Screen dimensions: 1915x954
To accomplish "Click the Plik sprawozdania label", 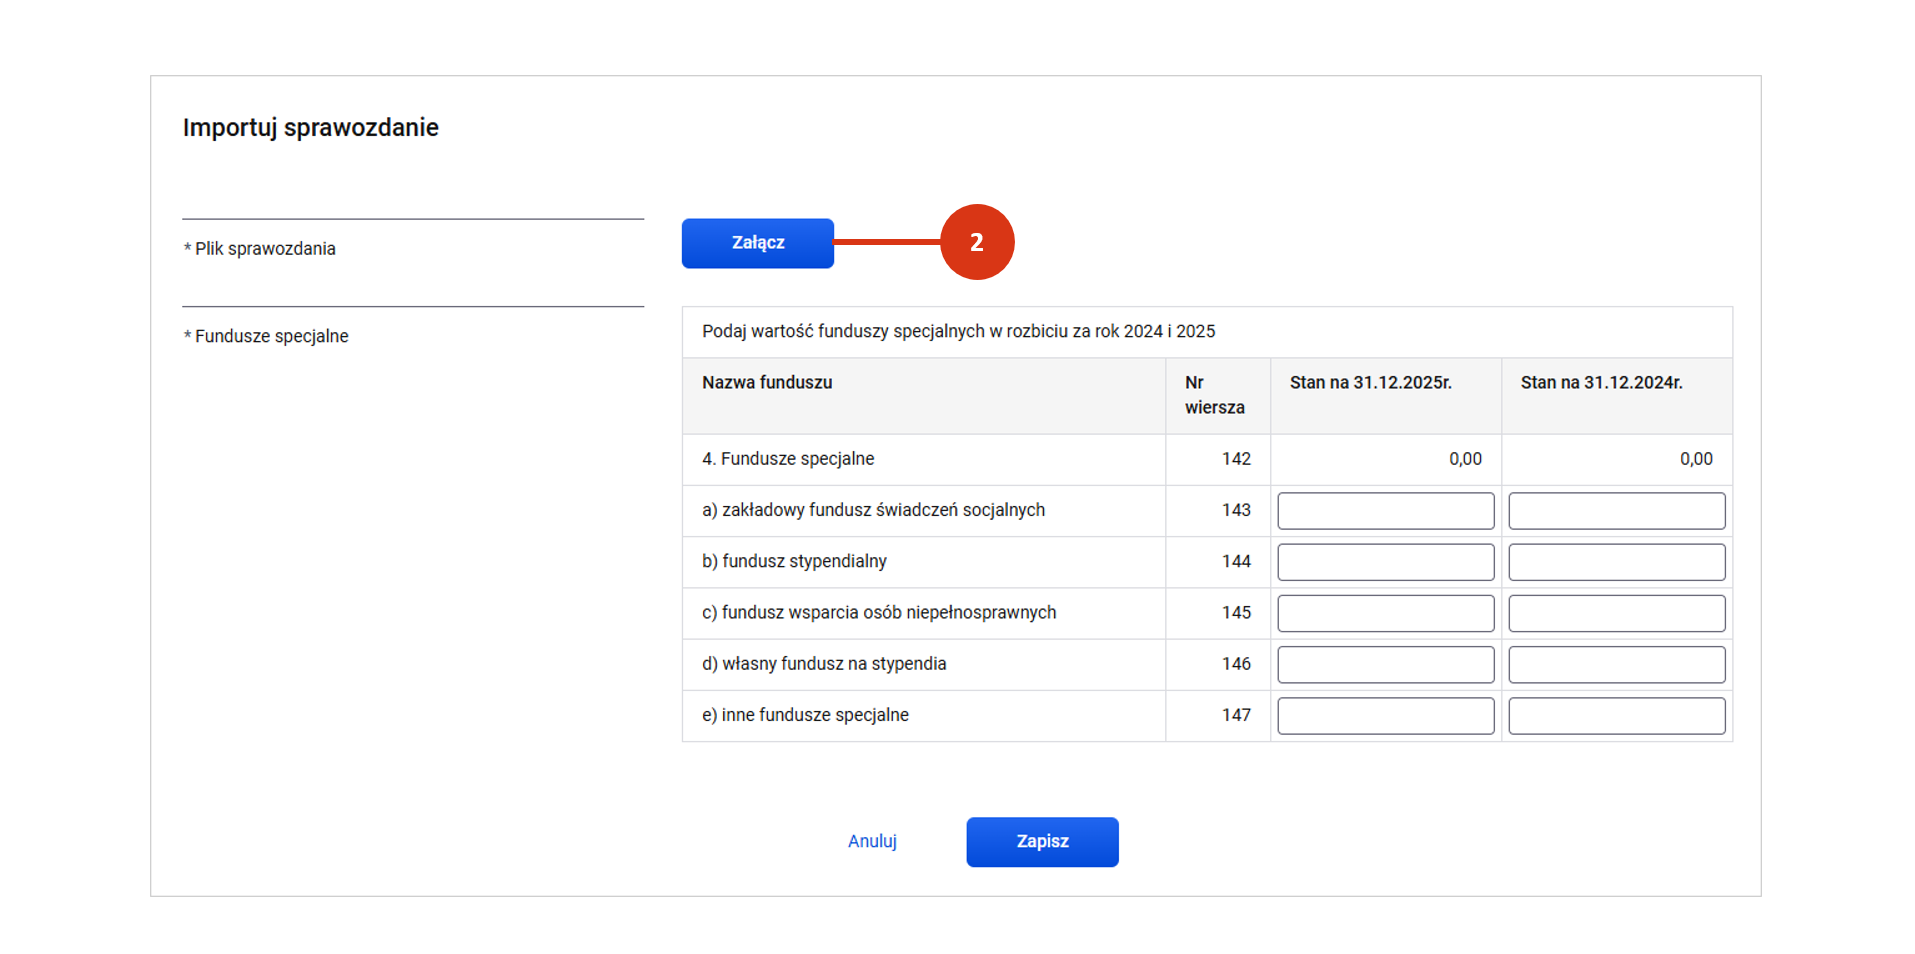I will pos(260,249).
